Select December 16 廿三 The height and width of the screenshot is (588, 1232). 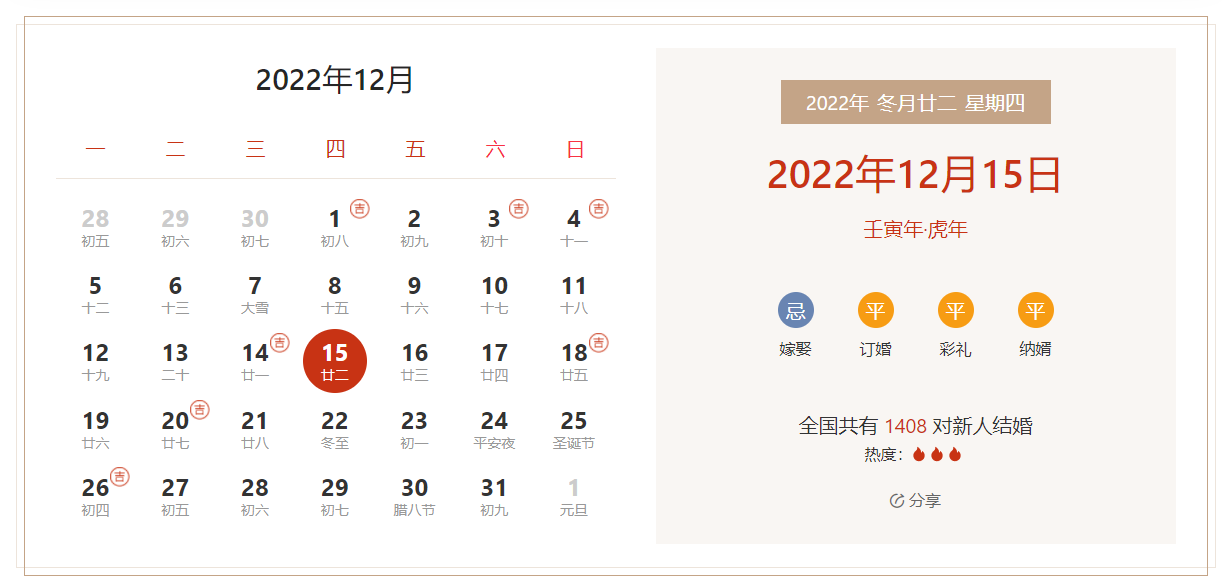coord(415,362)
